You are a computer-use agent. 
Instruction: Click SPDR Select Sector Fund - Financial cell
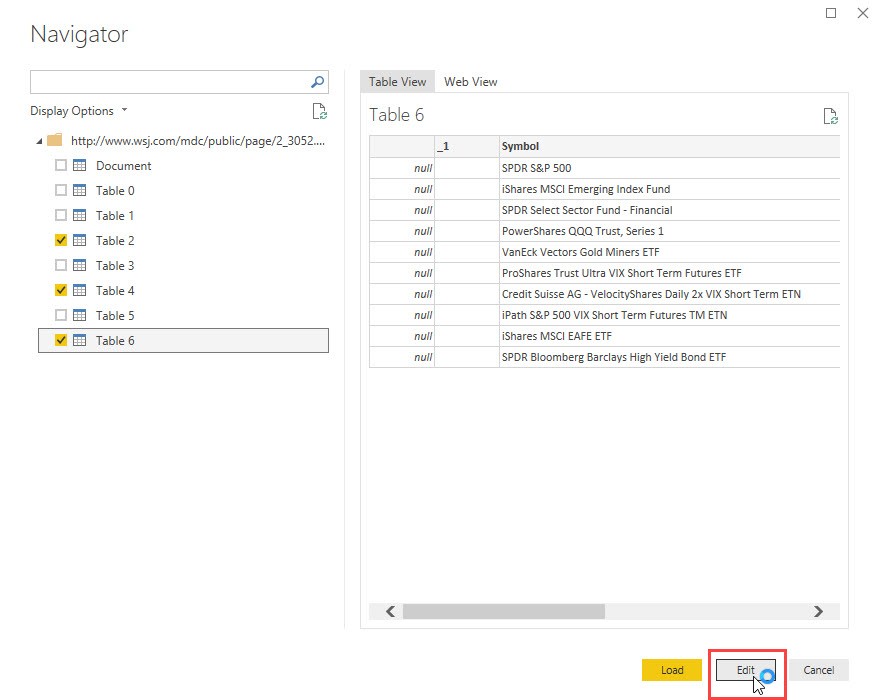(x=669, y=210)
